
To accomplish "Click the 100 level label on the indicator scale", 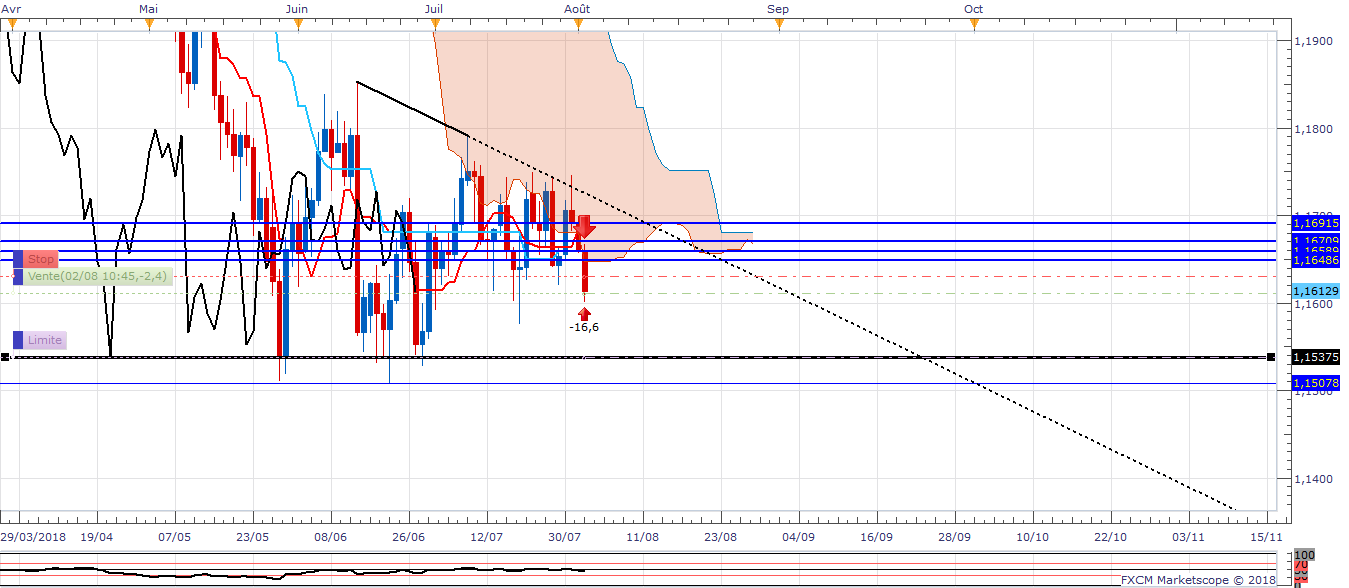I will coord(1303,554).
